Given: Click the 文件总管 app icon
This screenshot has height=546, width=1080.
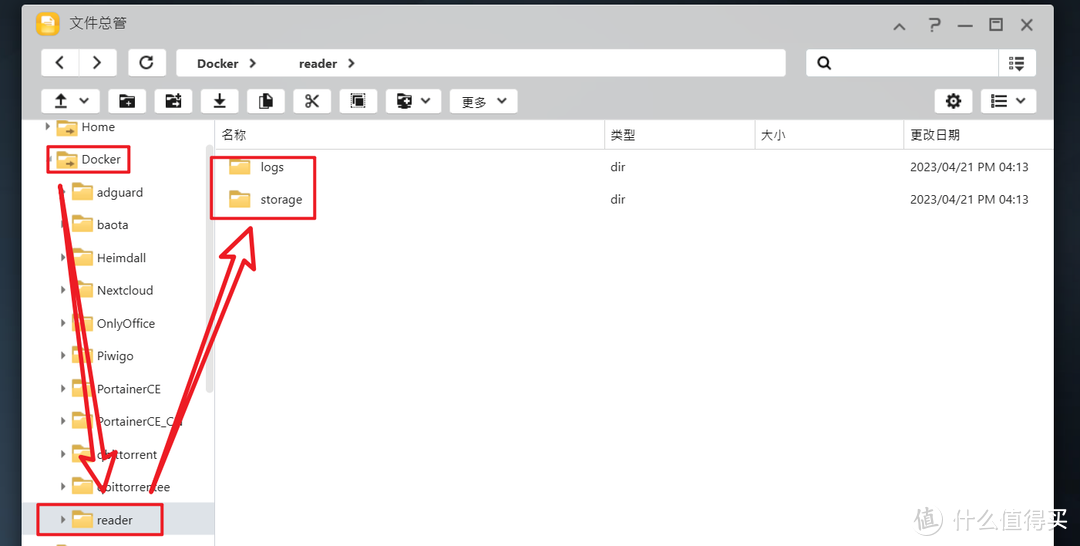Looking at the screenshot, I should [x=48, y=24].
